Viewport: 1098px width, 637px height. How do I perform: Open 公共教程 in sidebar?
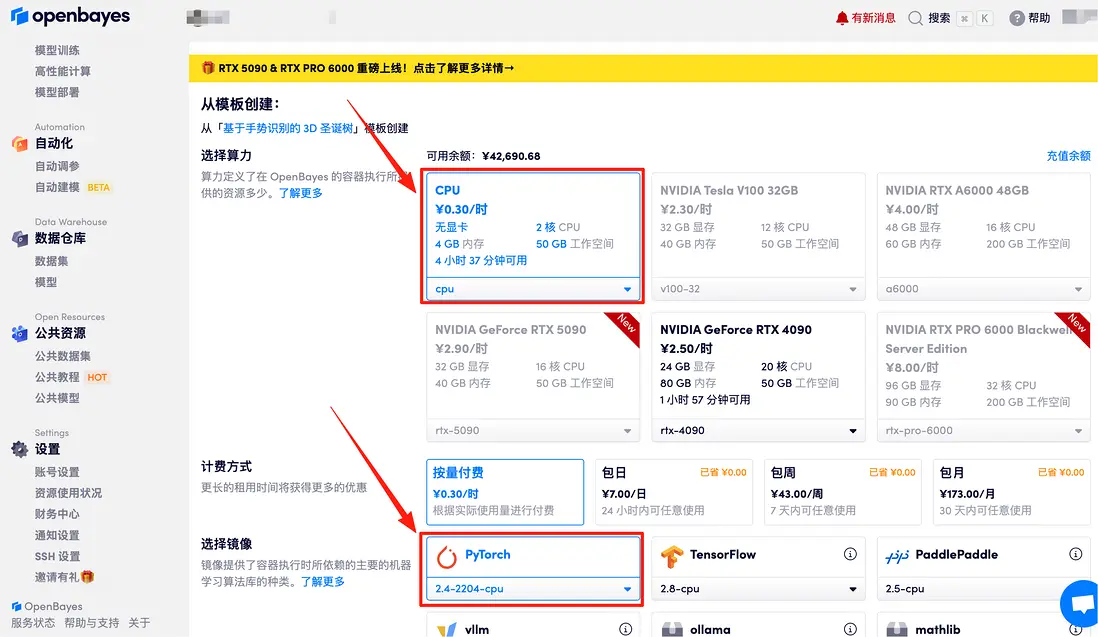coord(57,377)
